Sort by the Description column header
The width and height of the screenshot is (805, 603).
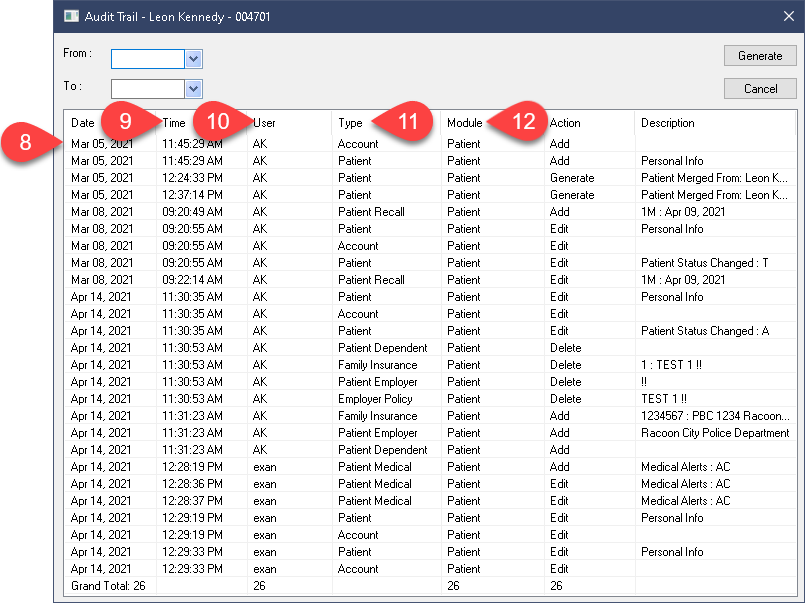point(667,123)
